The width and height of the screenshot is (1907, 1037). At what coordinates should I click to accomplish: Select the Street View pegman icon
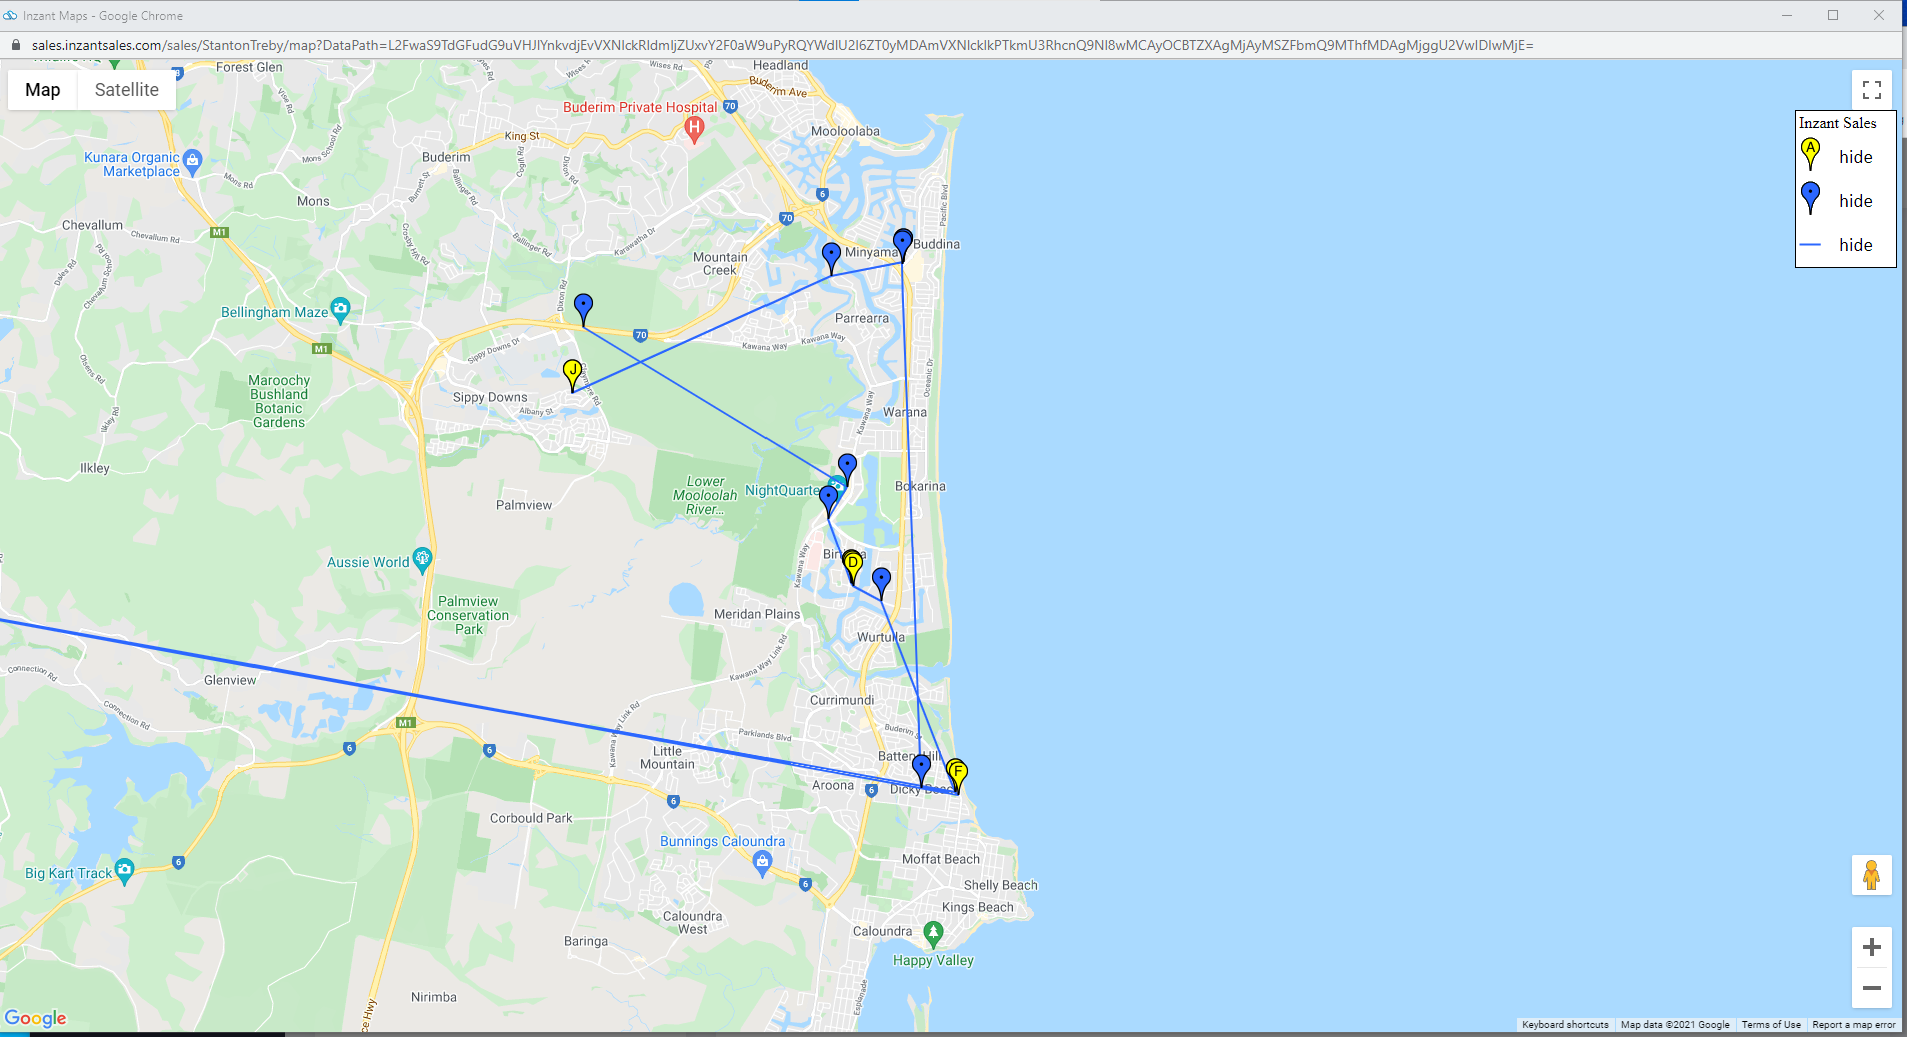(1871, 875)
